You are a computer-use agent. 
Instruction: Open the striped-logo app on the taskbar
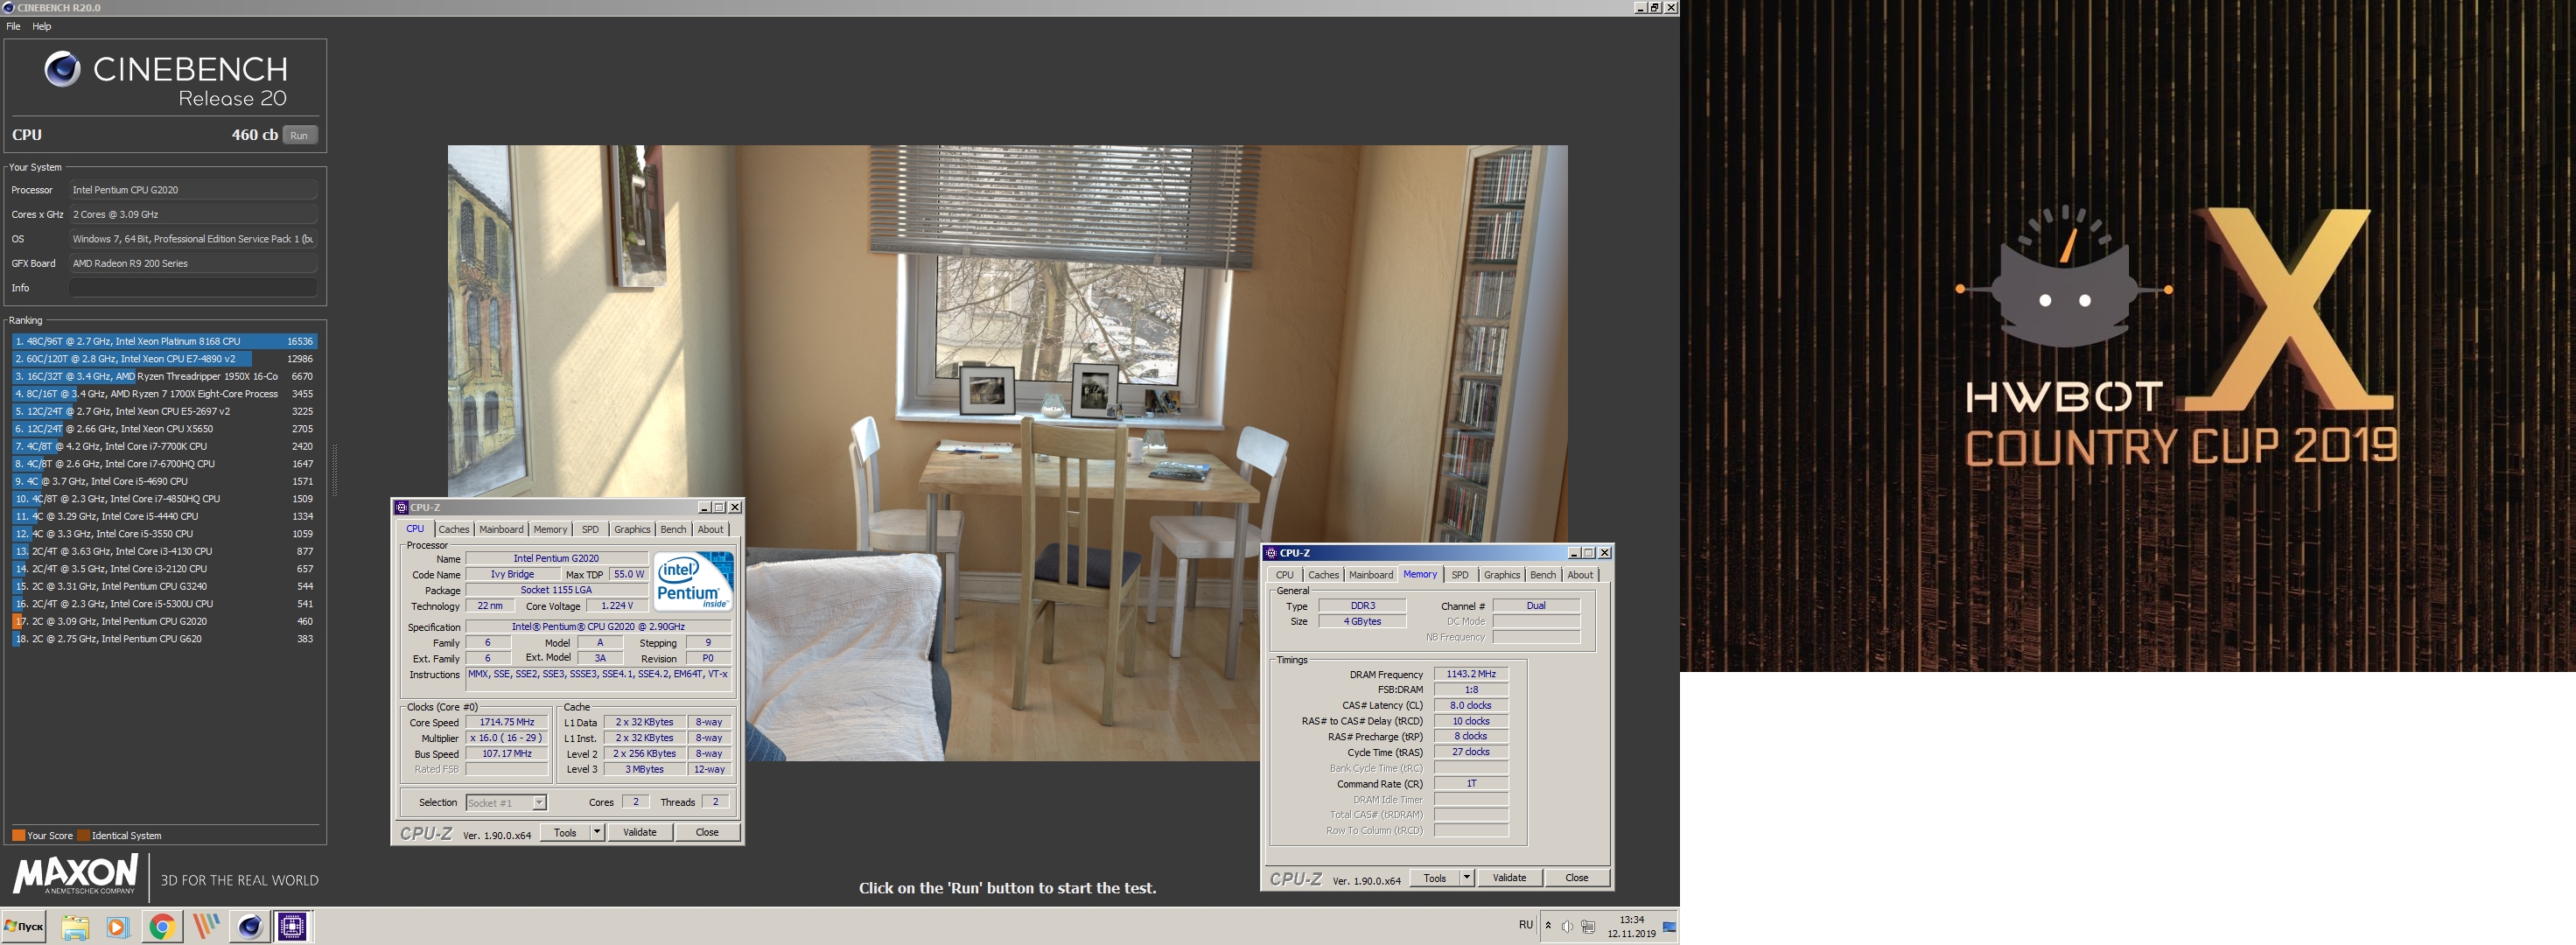(205, 926)
